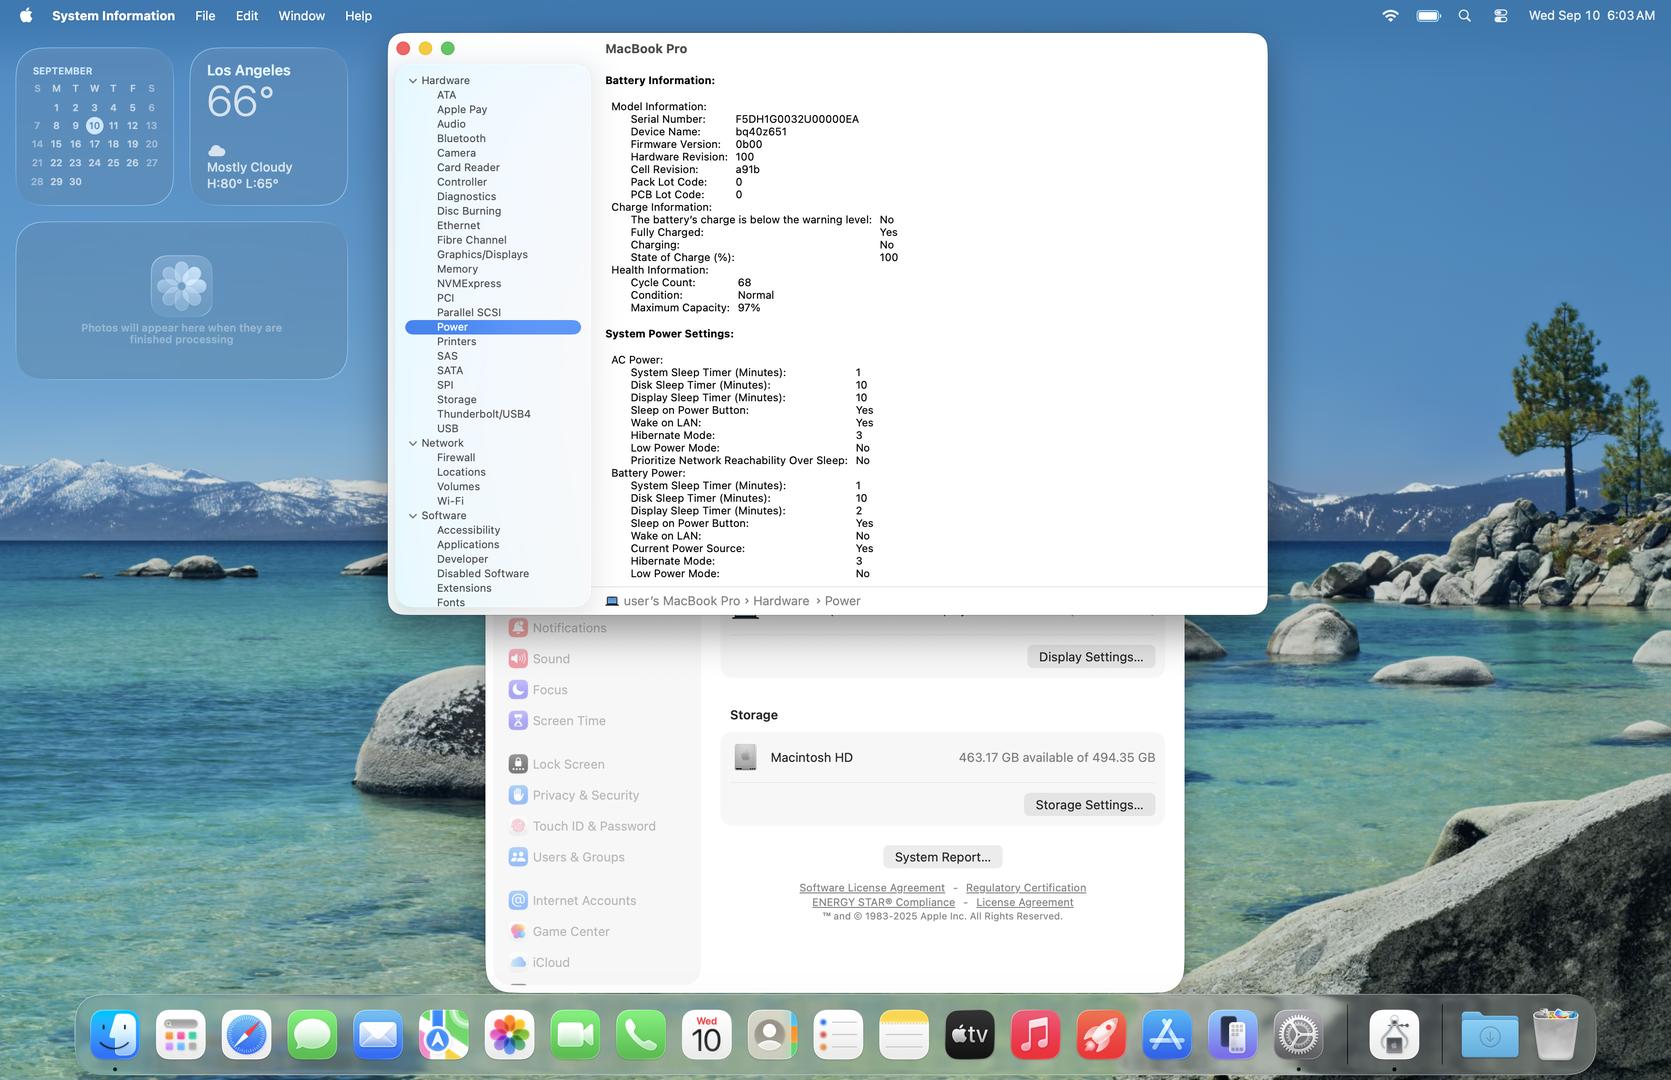Open Spotlight search in menu bar
The height and width of the screenshot is (1080, 1671).
(x=1465, y=15)
